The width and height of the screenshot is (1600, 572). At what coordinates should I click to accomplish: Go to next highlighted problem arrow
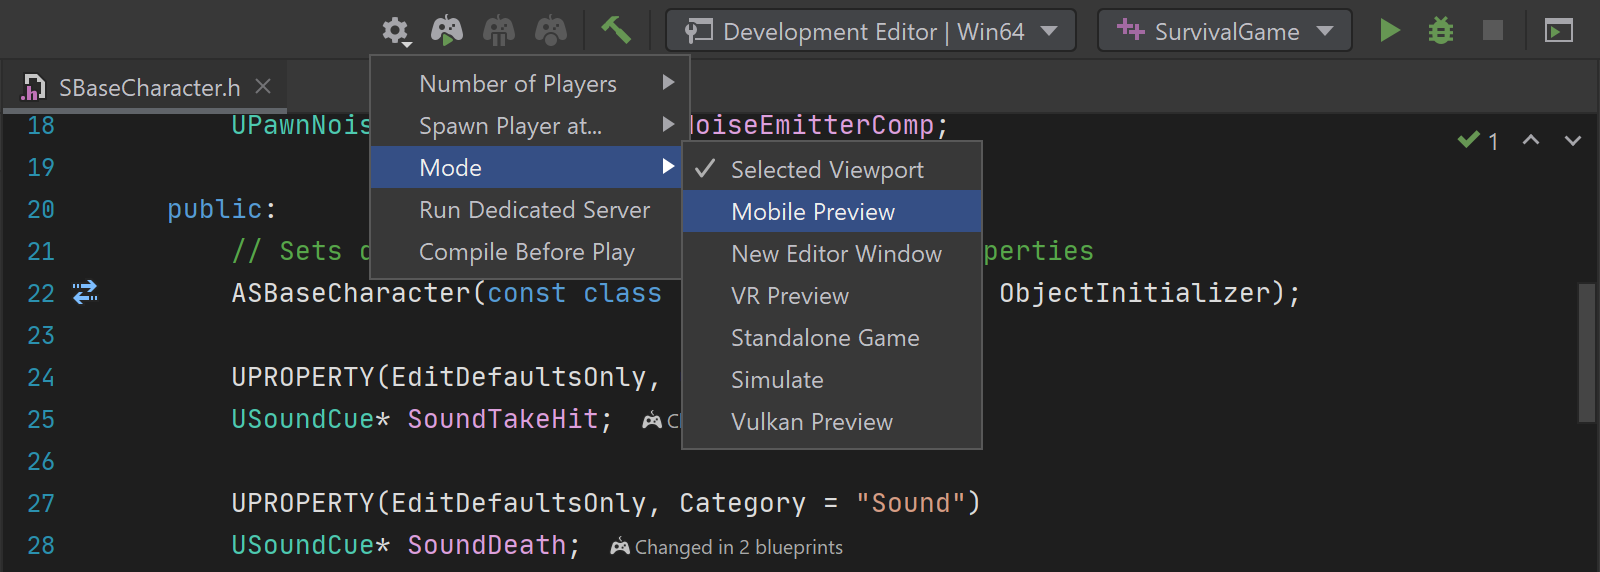coord(1573,140)
